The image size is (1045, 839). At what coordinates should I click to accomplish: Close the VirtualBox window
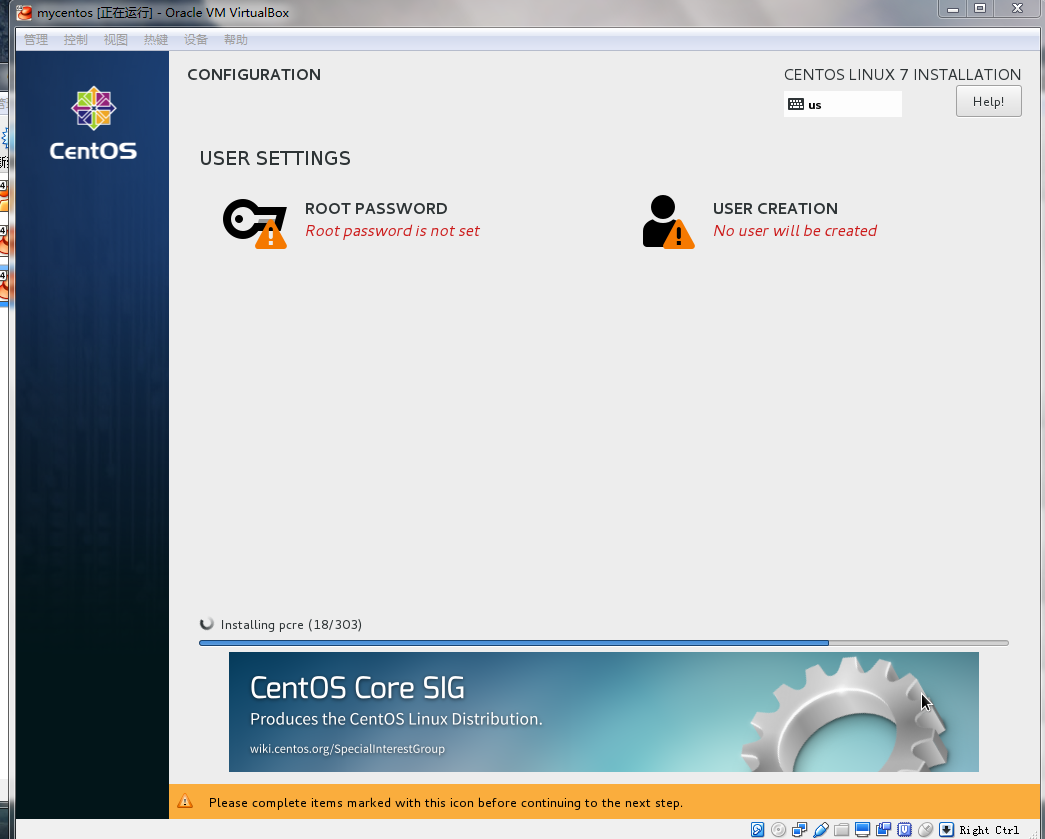[x=1017, y=9]
